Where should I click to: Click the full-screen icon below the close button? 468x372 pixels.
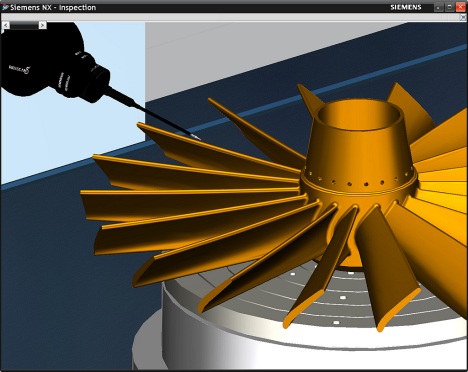(463, 17)
